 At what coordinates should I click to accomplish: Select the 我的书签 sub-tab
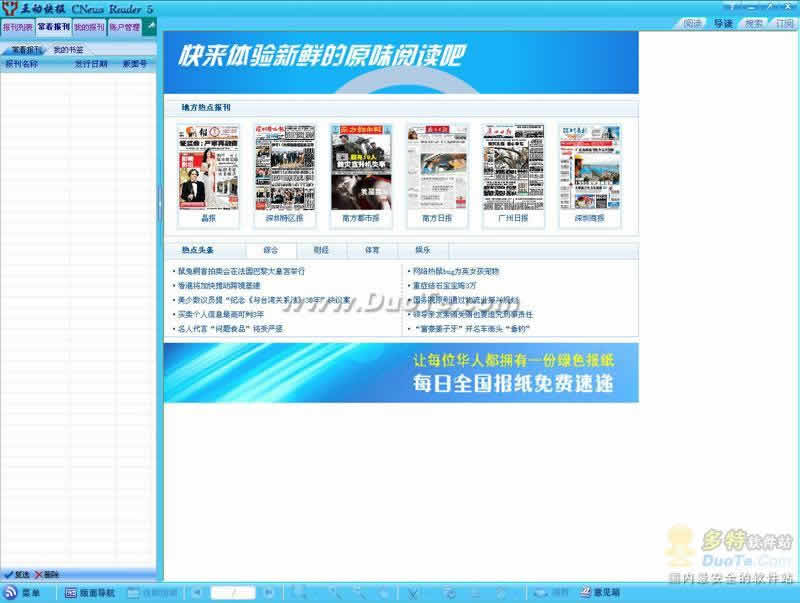[x=68, y=50]
